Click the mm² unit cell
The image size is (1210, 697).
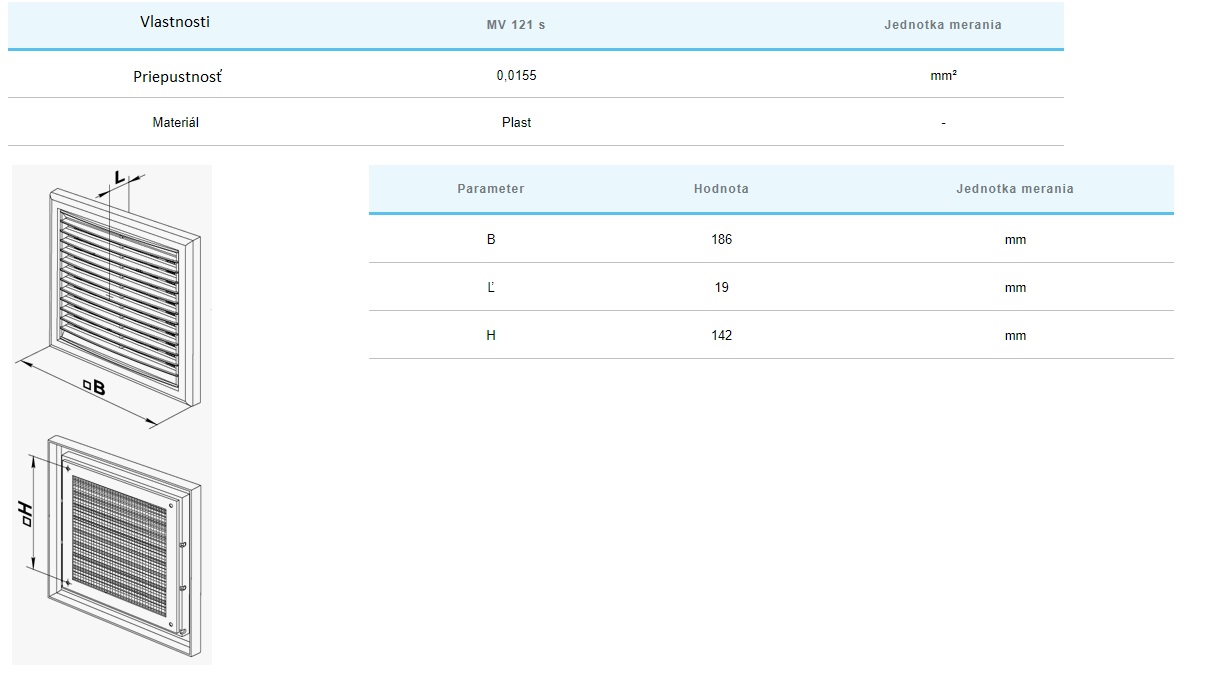pos(943,75)
